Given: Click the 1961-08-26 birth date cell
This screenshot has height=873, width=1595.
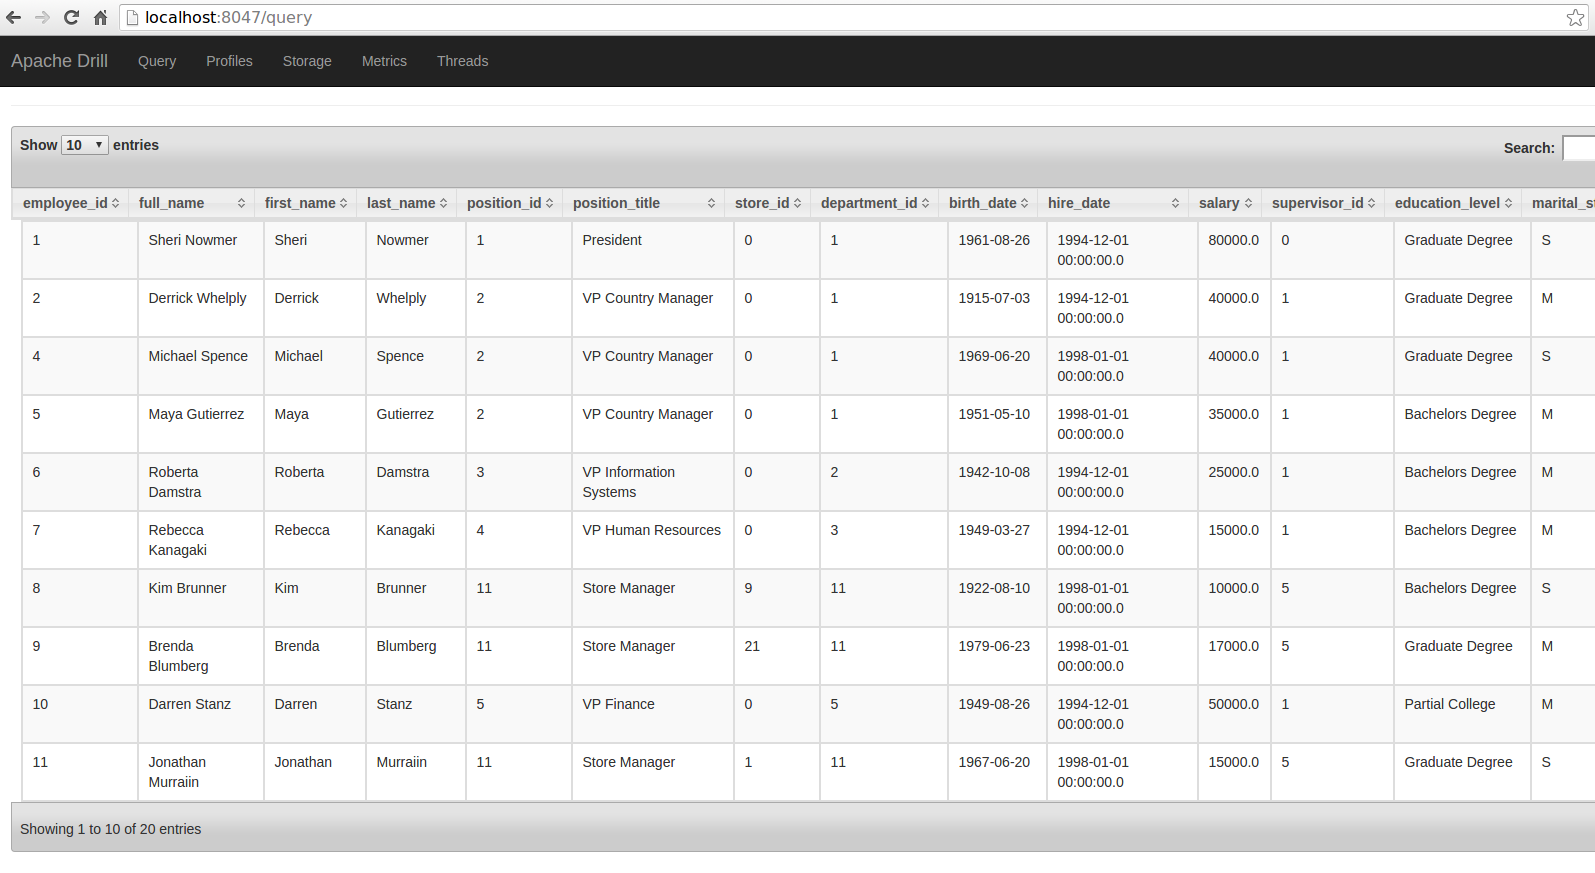Looking at the screenshot, I should (997, 250).
